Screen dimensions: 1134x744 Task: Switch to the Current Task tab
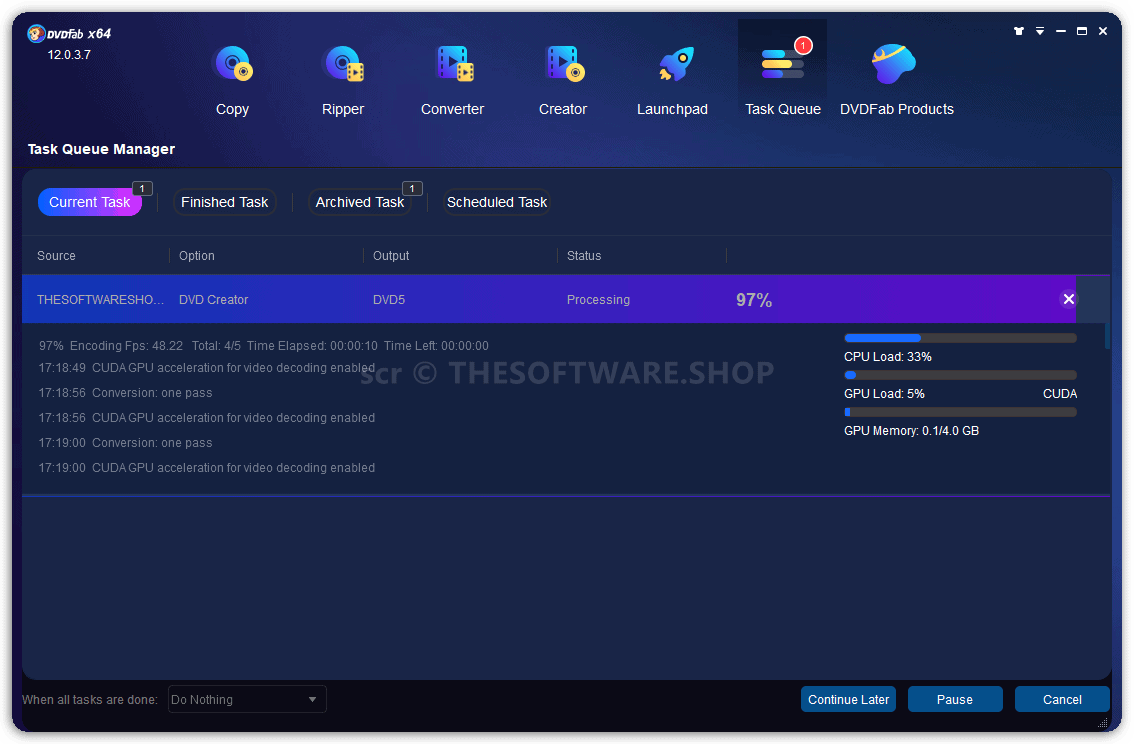[x=90, y=202]
